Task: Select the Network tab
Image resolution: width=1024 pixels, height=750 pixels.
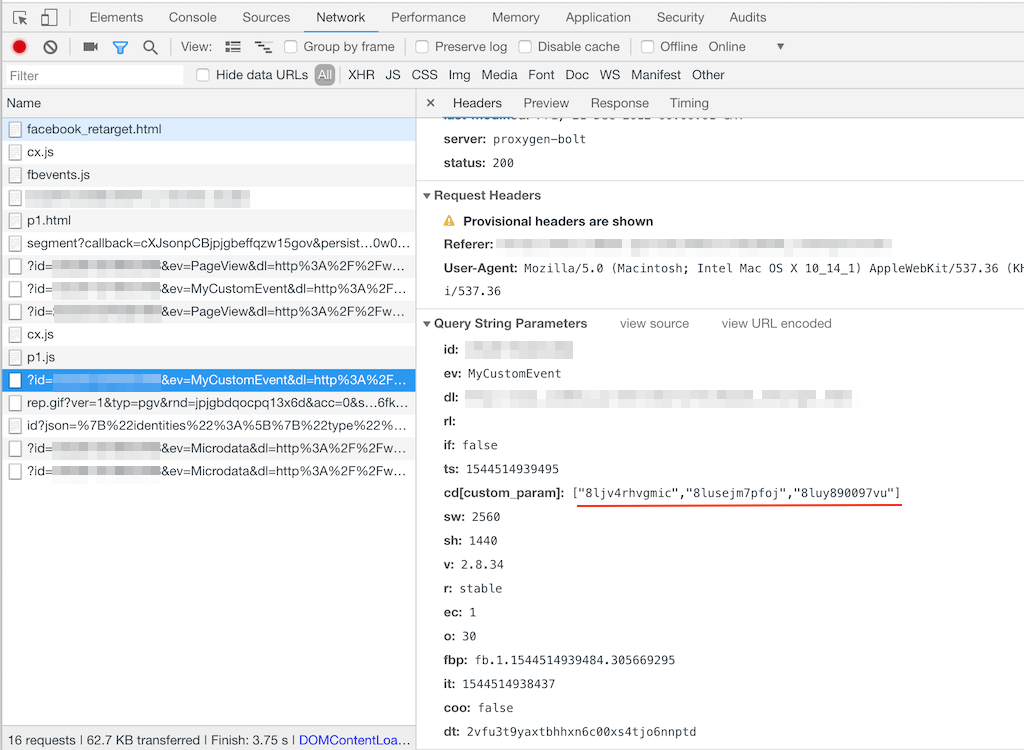Action: [x=341, y=18]
